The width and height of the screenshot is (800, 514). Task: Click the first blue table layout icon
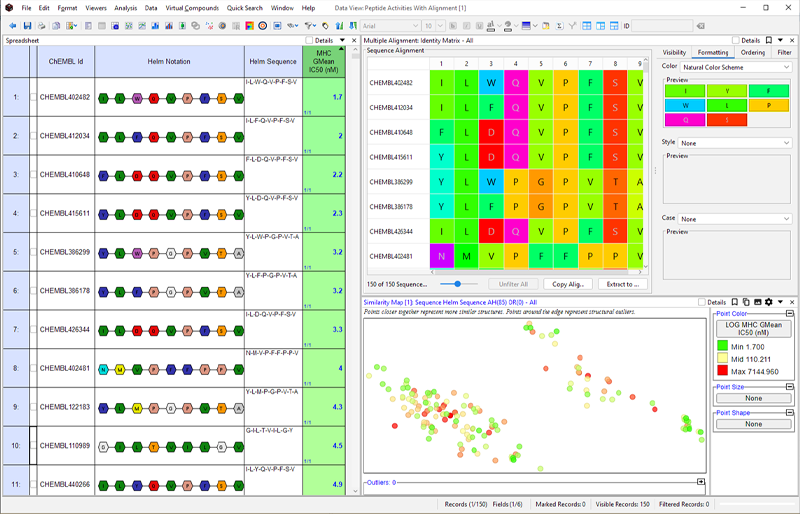[x=587, y=26]
